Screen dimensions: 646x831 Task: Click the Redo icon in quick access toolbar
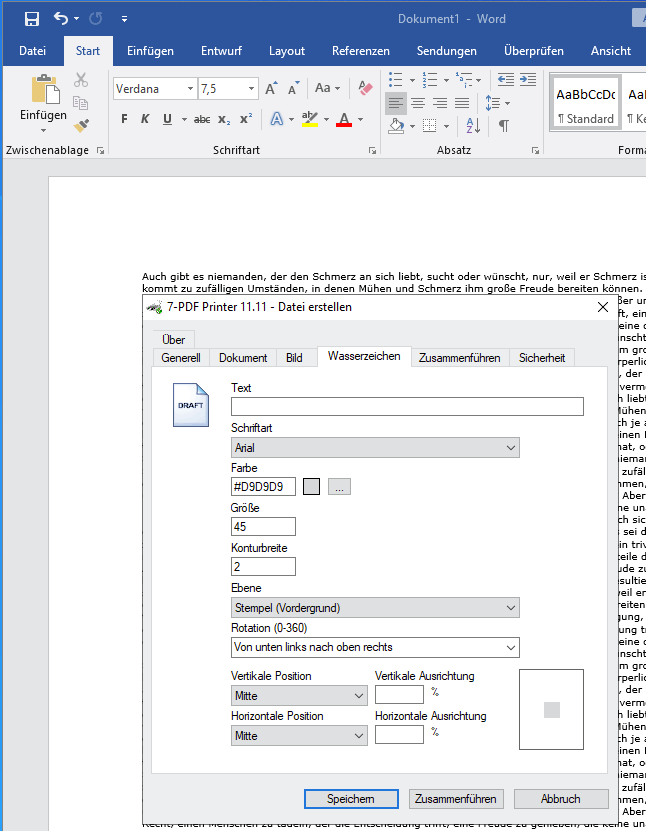click(x=96, y=19)
